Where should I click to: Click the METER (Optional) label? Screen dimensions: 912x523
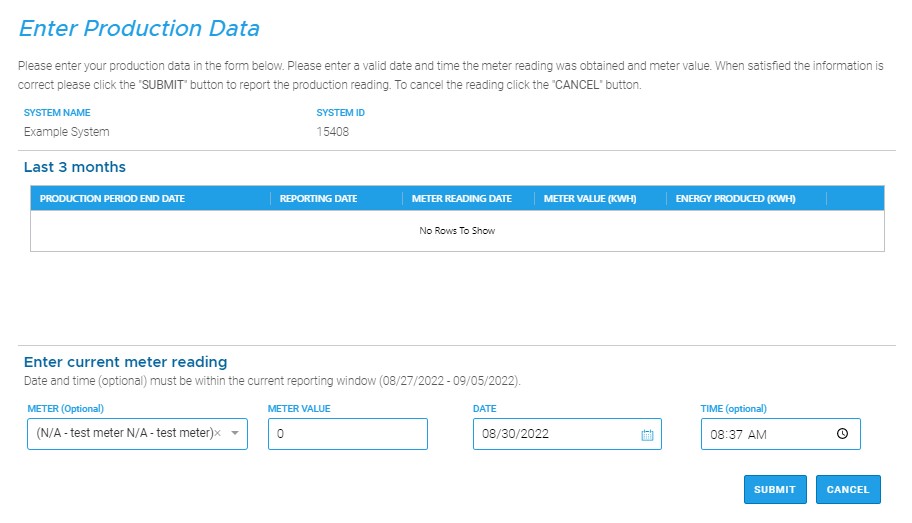coord(66,408)
